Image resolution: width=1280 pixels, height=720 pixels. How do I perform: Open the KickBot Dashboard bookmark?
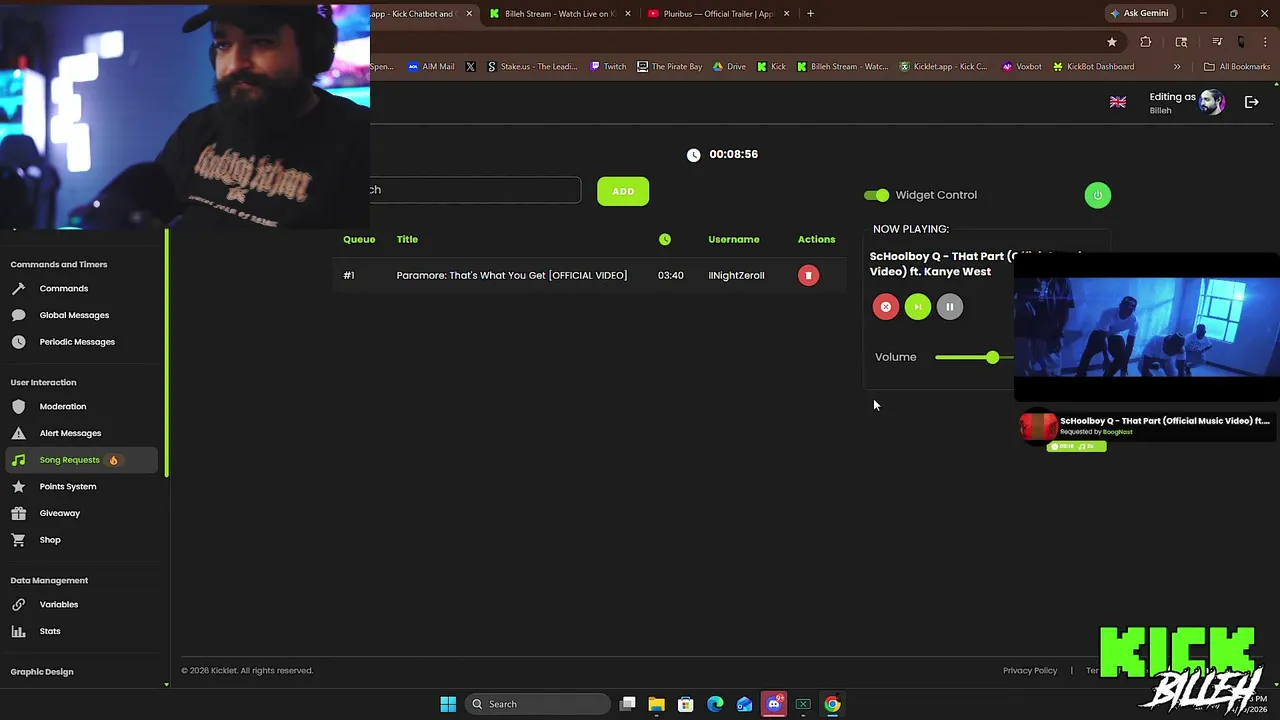pos(1093,67)
